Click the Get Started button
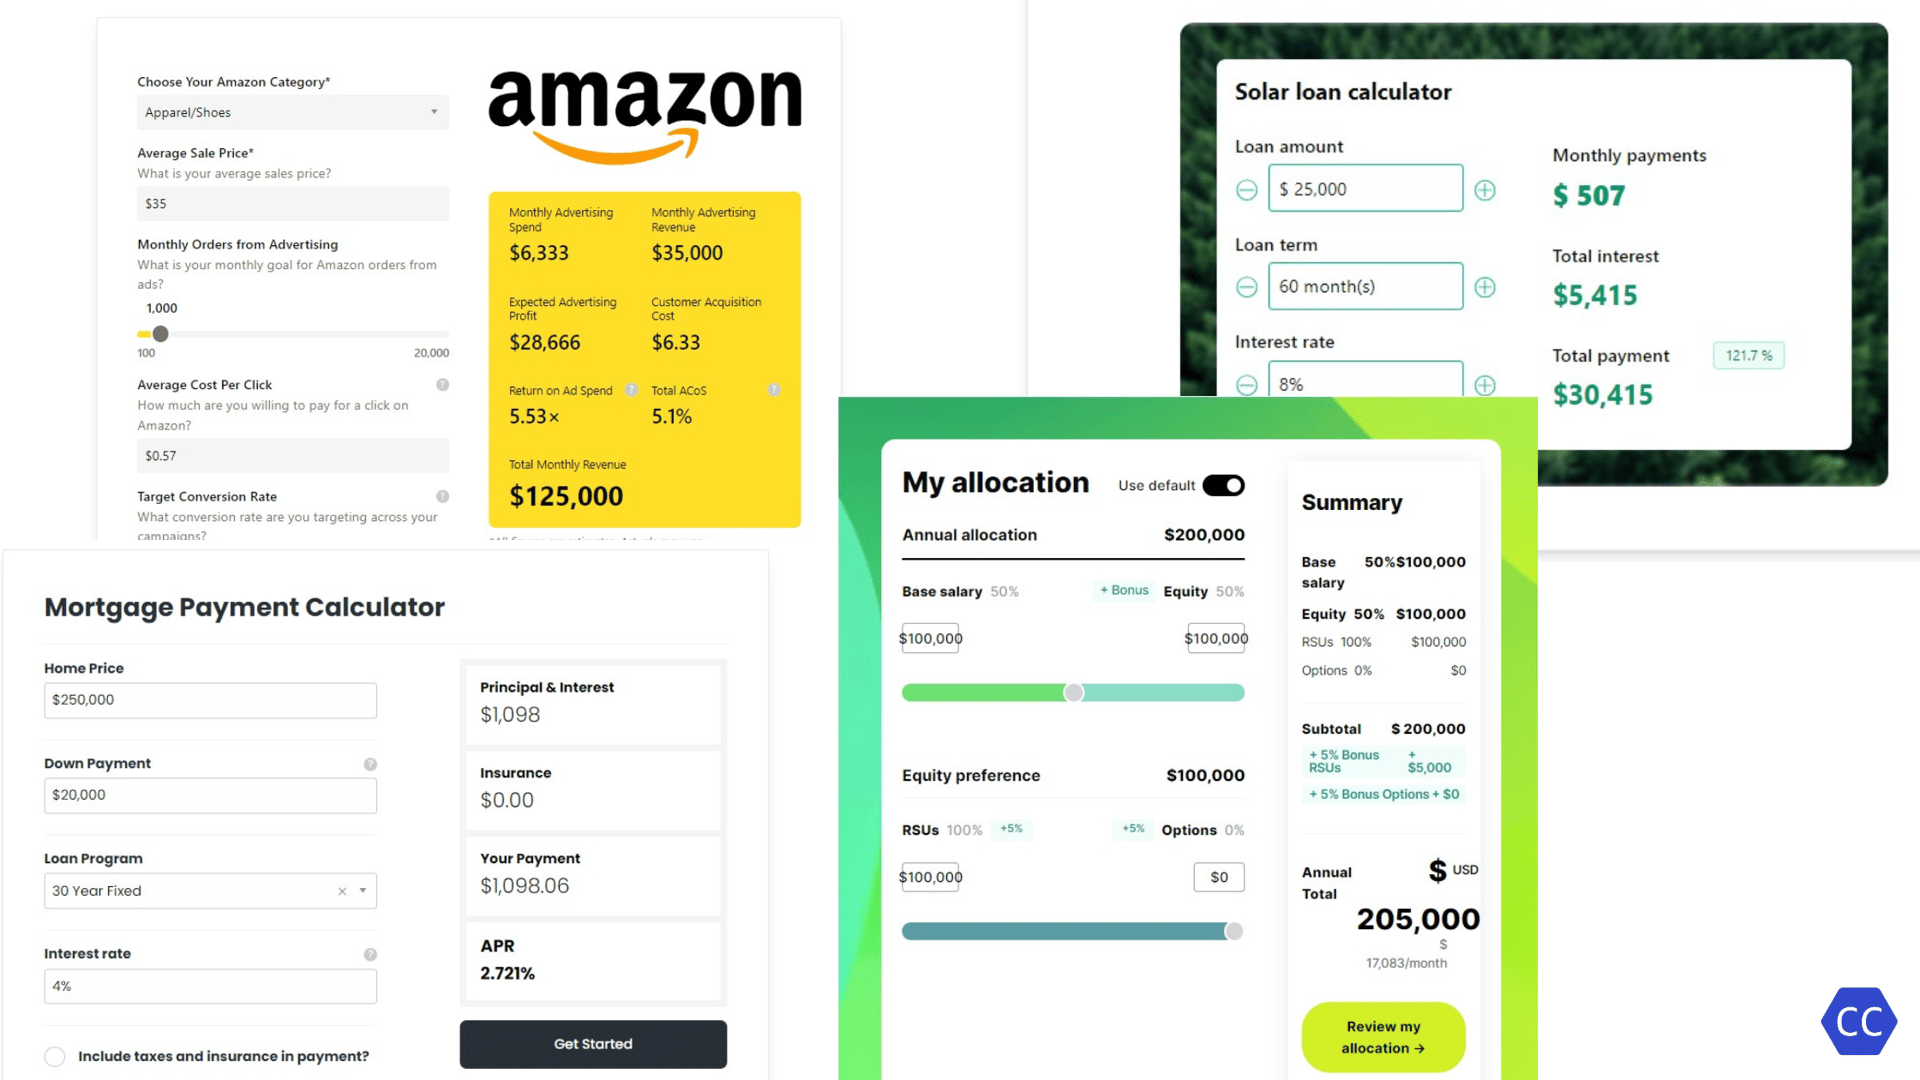 (593, 1043)
